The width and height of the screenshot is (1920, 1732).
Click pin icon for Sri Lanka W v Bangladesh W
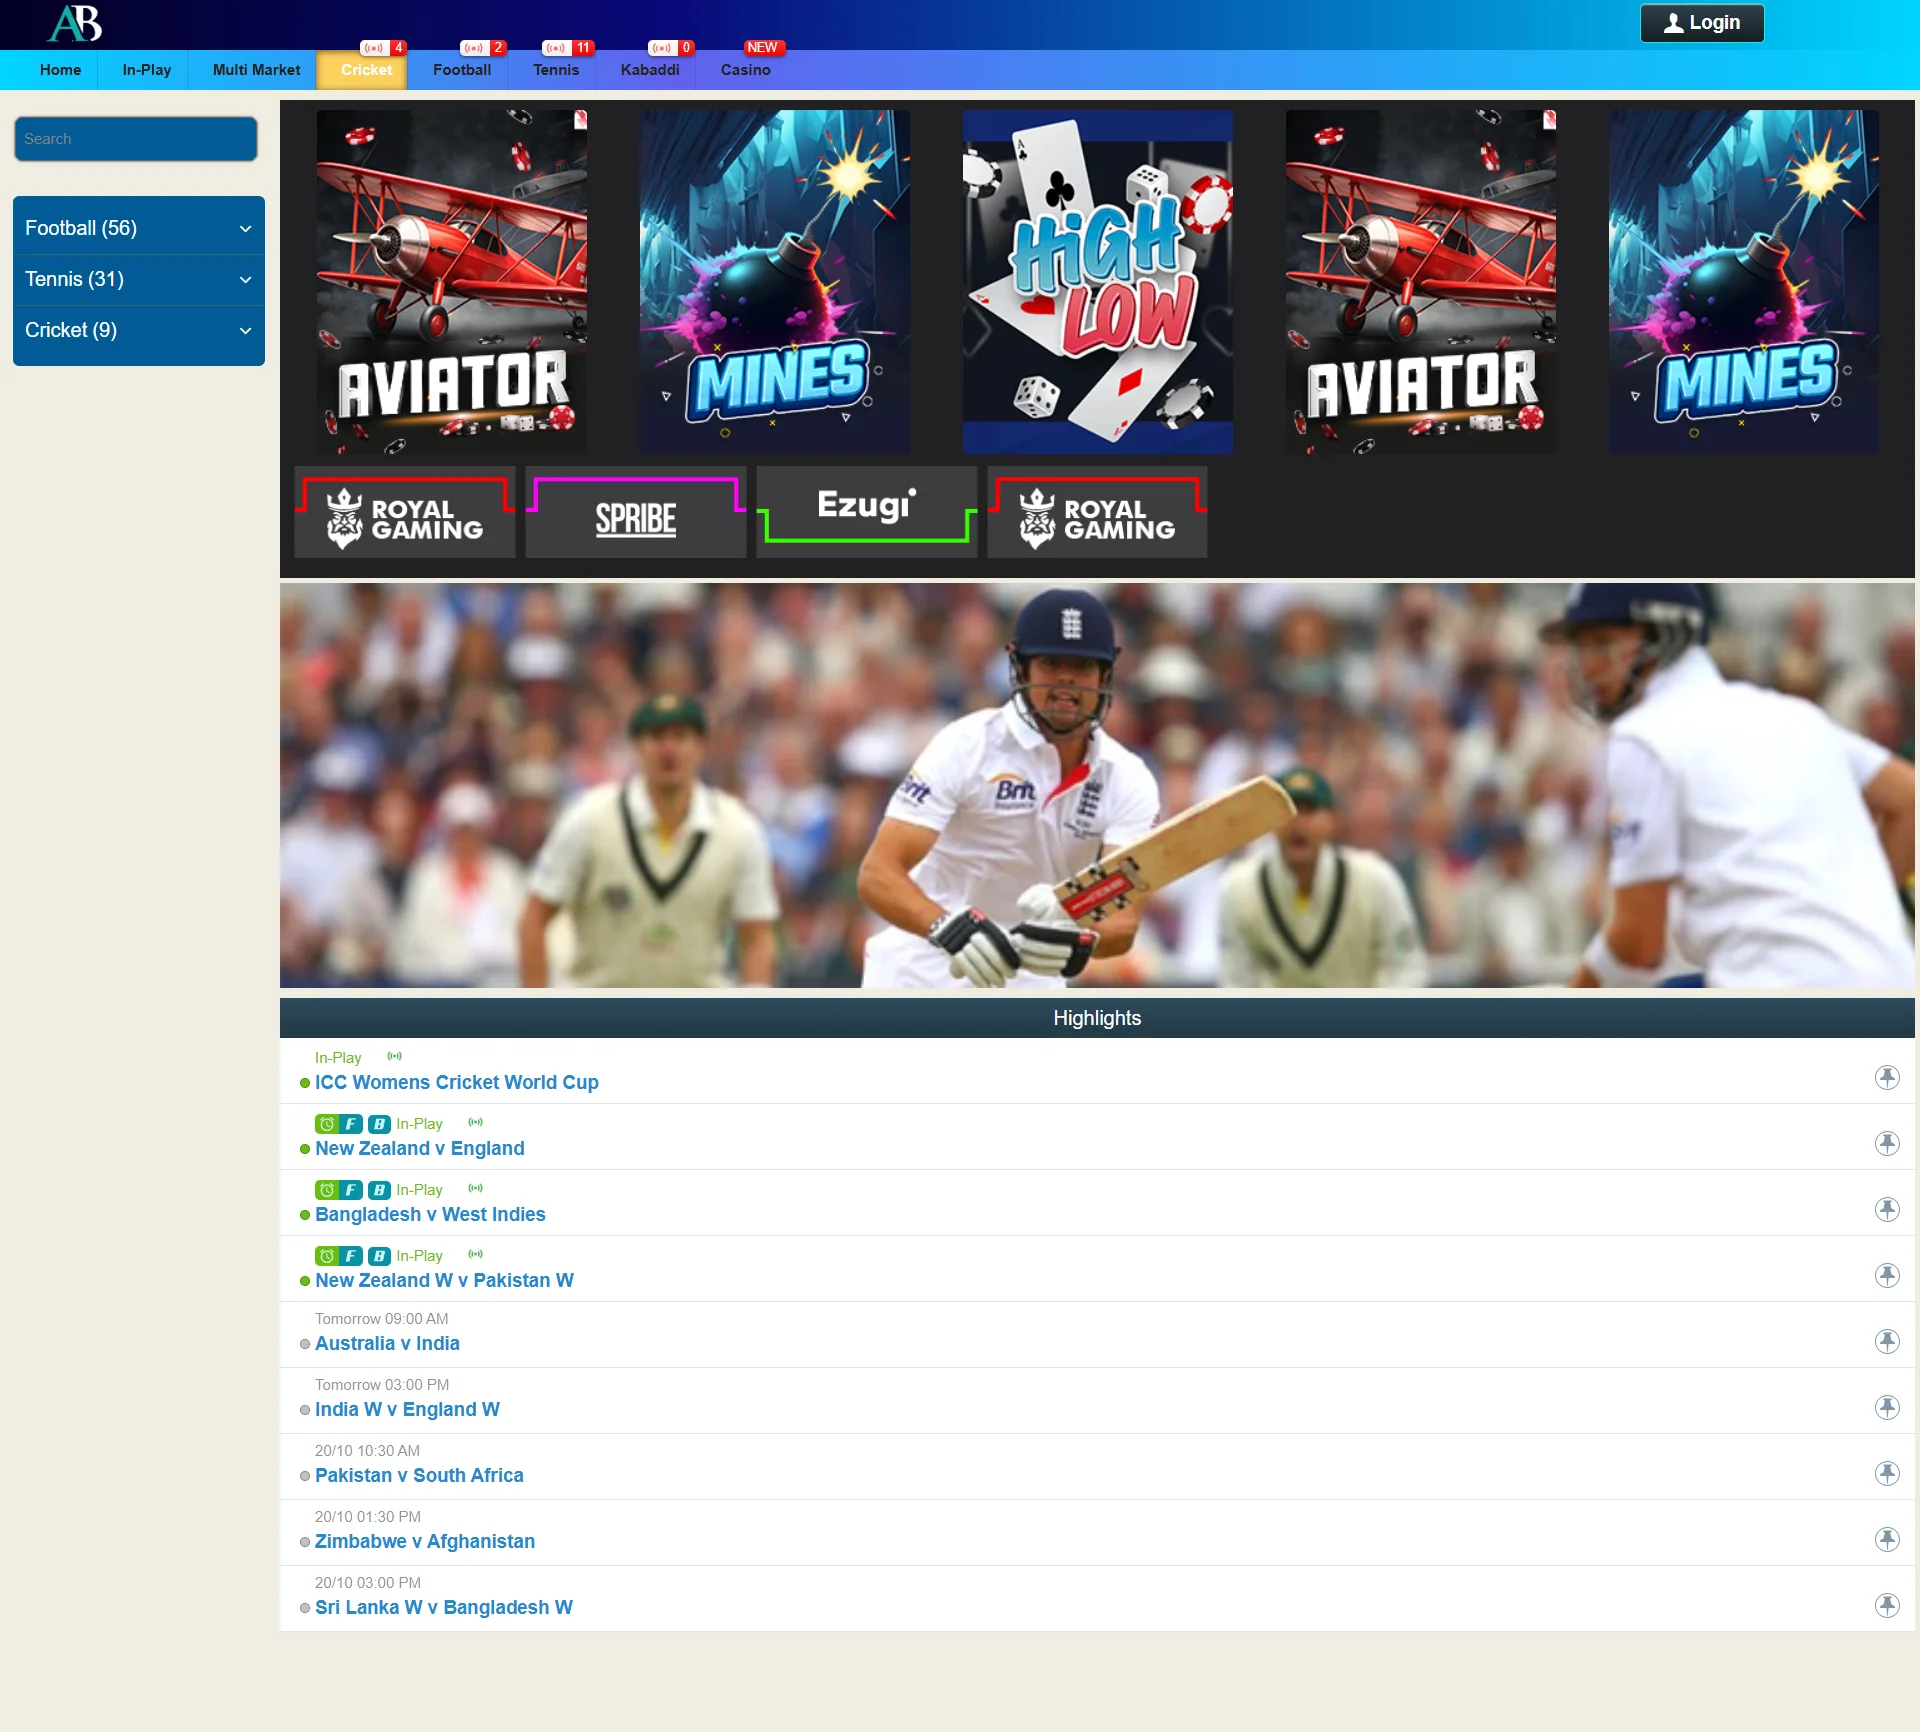1886,1605
